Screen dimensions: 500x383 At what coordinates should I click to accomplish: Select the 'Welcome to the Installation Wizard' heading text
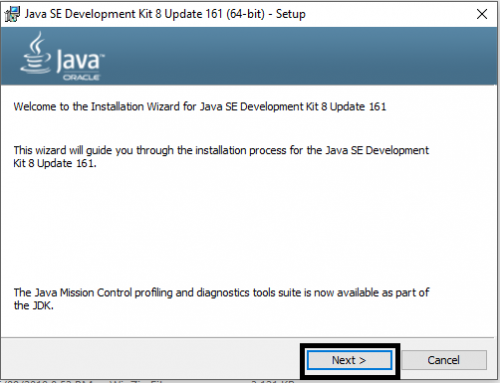point(200,107)
